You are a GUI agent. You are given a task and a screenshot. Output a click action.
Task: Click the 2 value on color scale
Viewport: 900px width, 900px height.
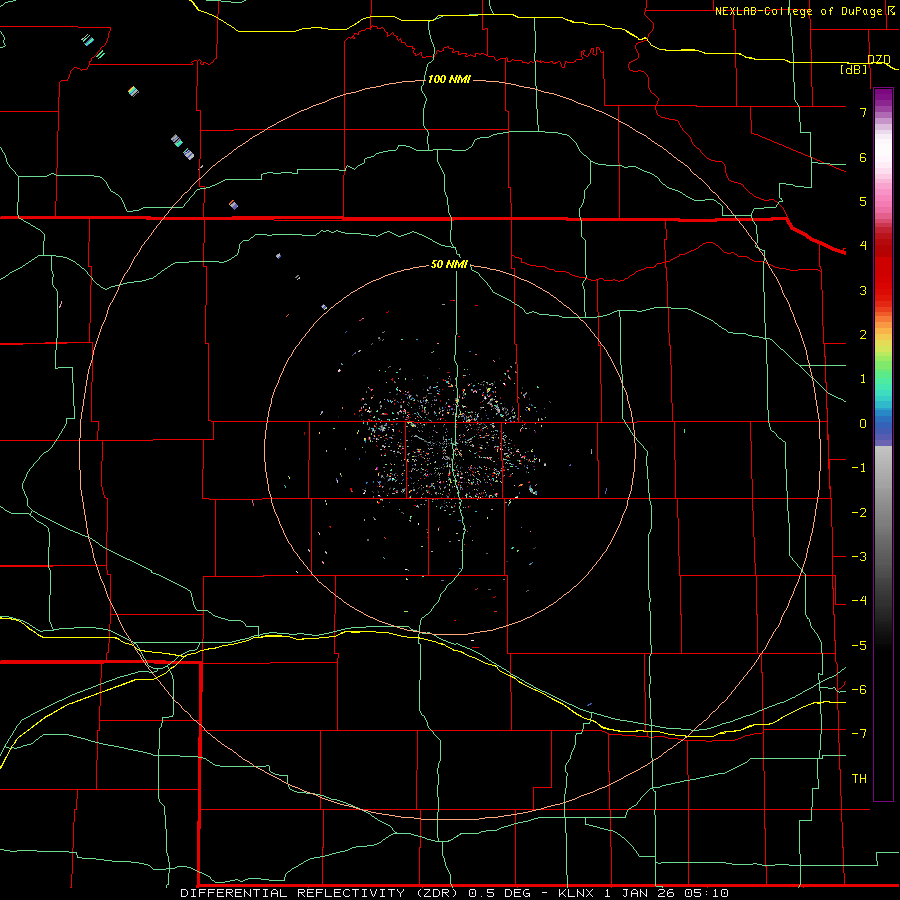point(863,335)
